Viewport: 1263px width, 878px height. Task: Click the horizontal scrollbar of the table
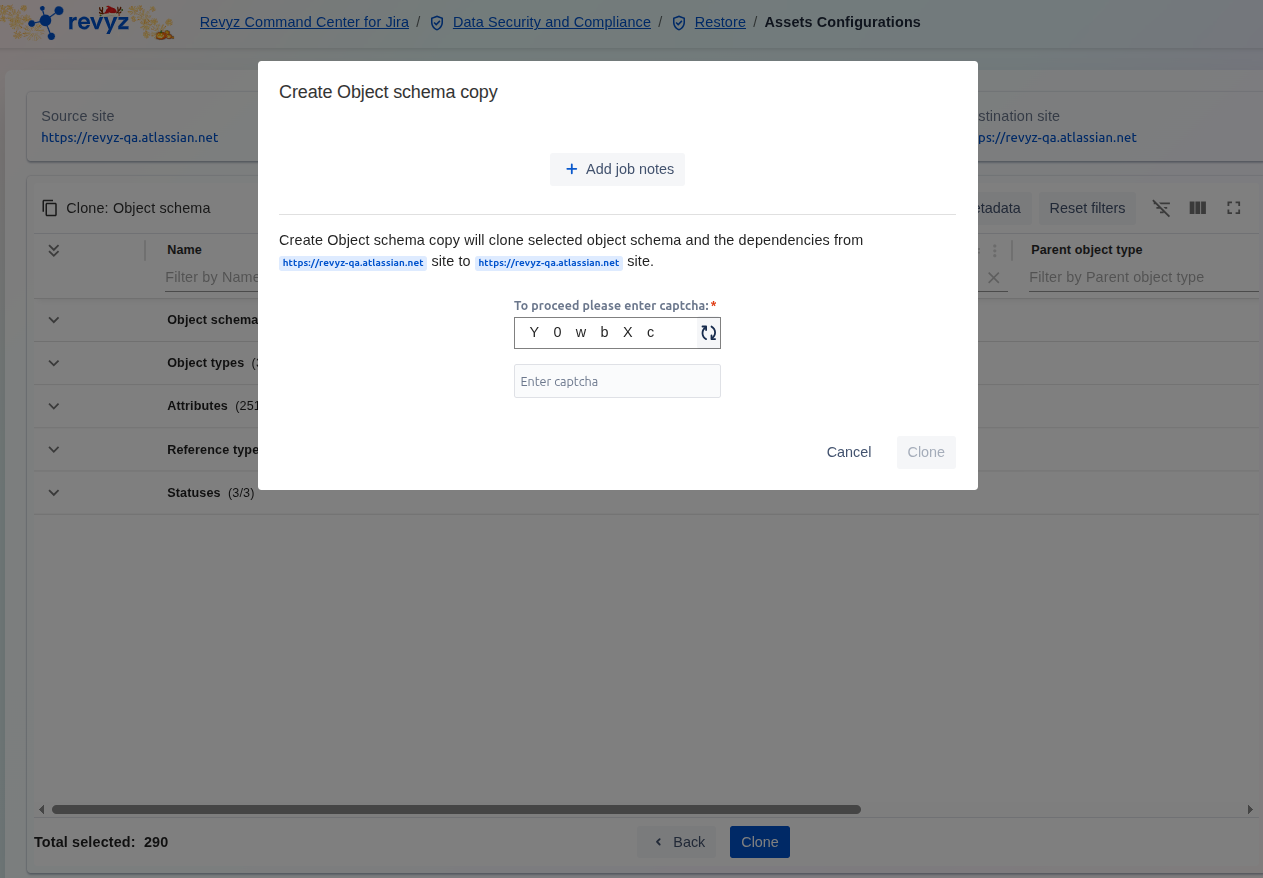[456, 809]
